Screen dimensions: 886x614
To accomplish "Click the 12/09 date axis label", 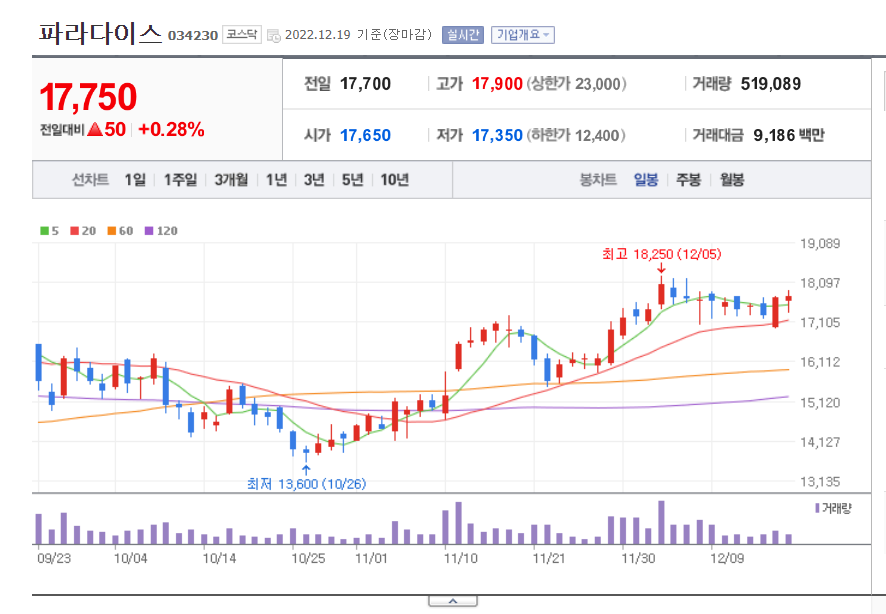I will tap(727, 559).
